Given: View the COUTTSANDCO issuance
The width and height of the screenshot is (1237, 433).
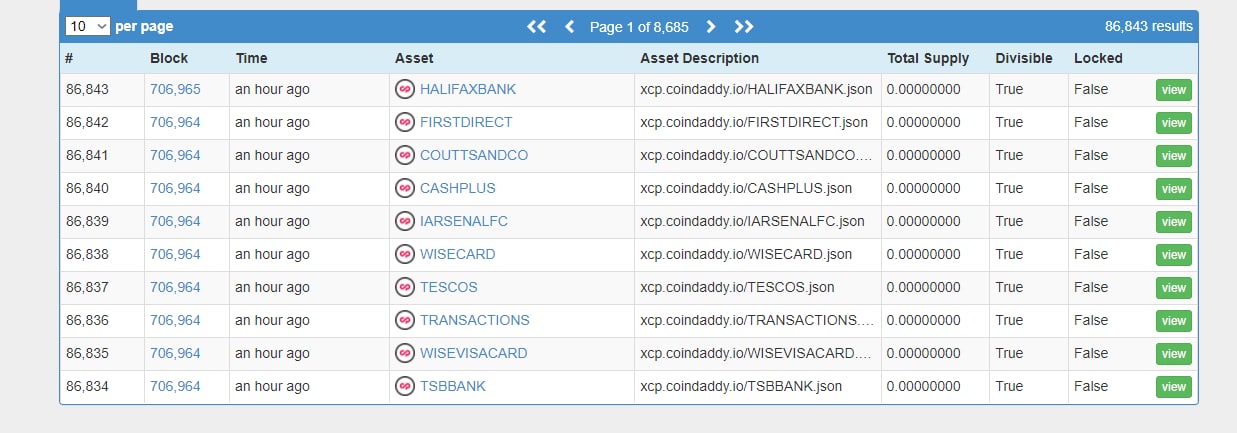Looking at the screenshot, I should click(1174, 156).
